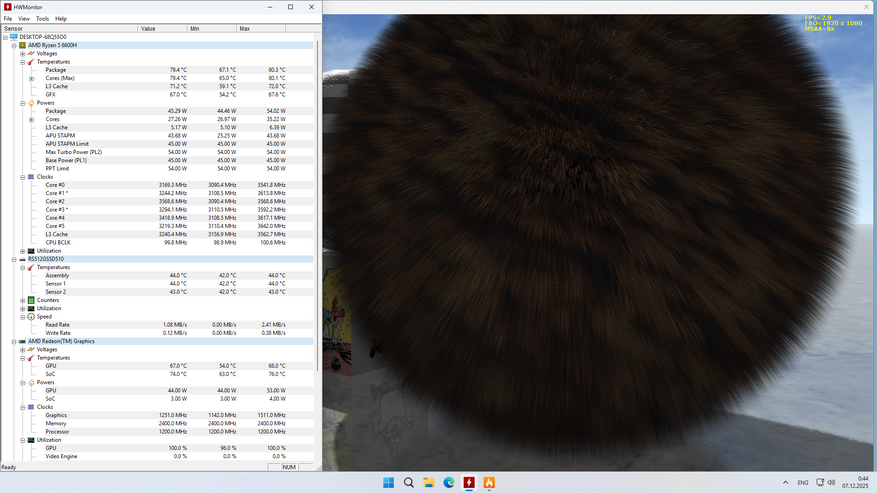
Task: Switch to HWMonitor taskbar icon
Action: tap(469, 482)
